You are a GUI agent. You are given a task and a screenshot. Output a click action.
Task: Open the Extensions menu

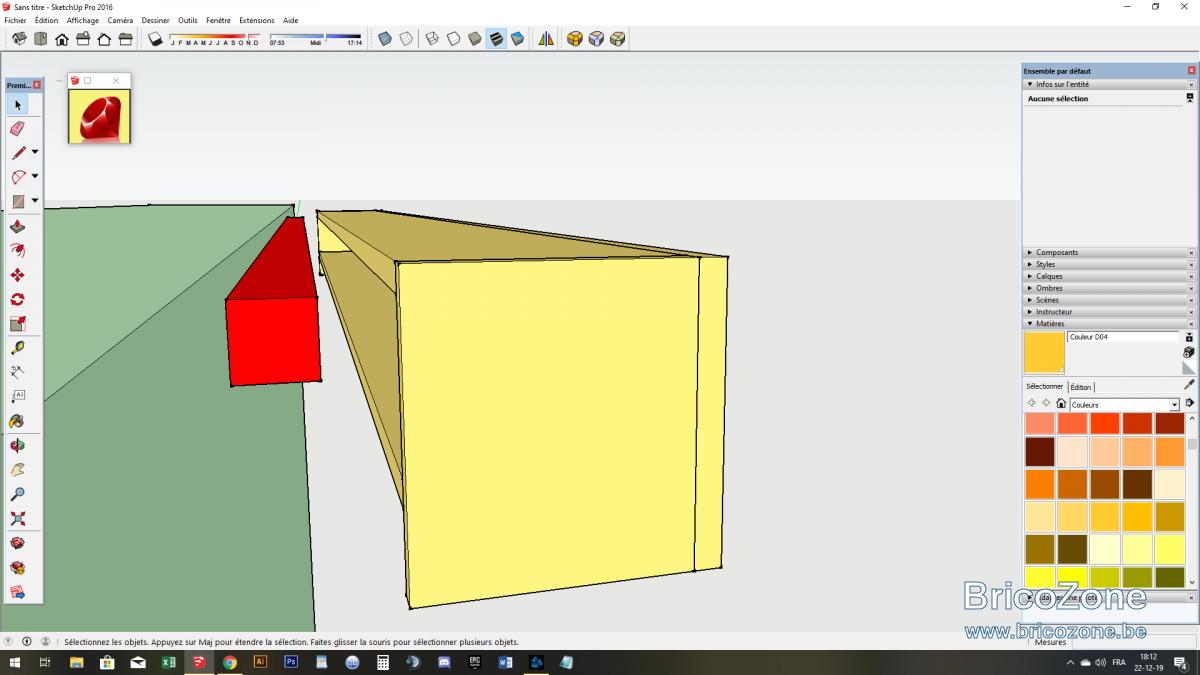256,20
